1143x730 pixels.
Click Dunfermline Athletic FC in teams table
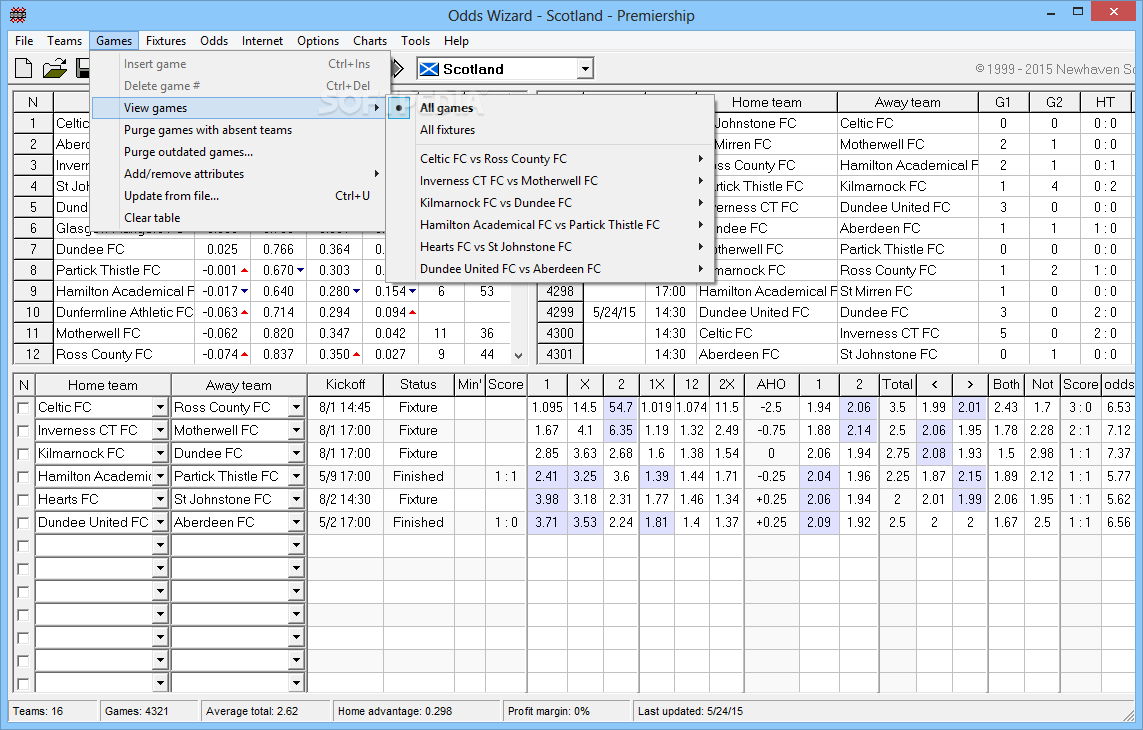pyautogui.click(x=125, y=312)
